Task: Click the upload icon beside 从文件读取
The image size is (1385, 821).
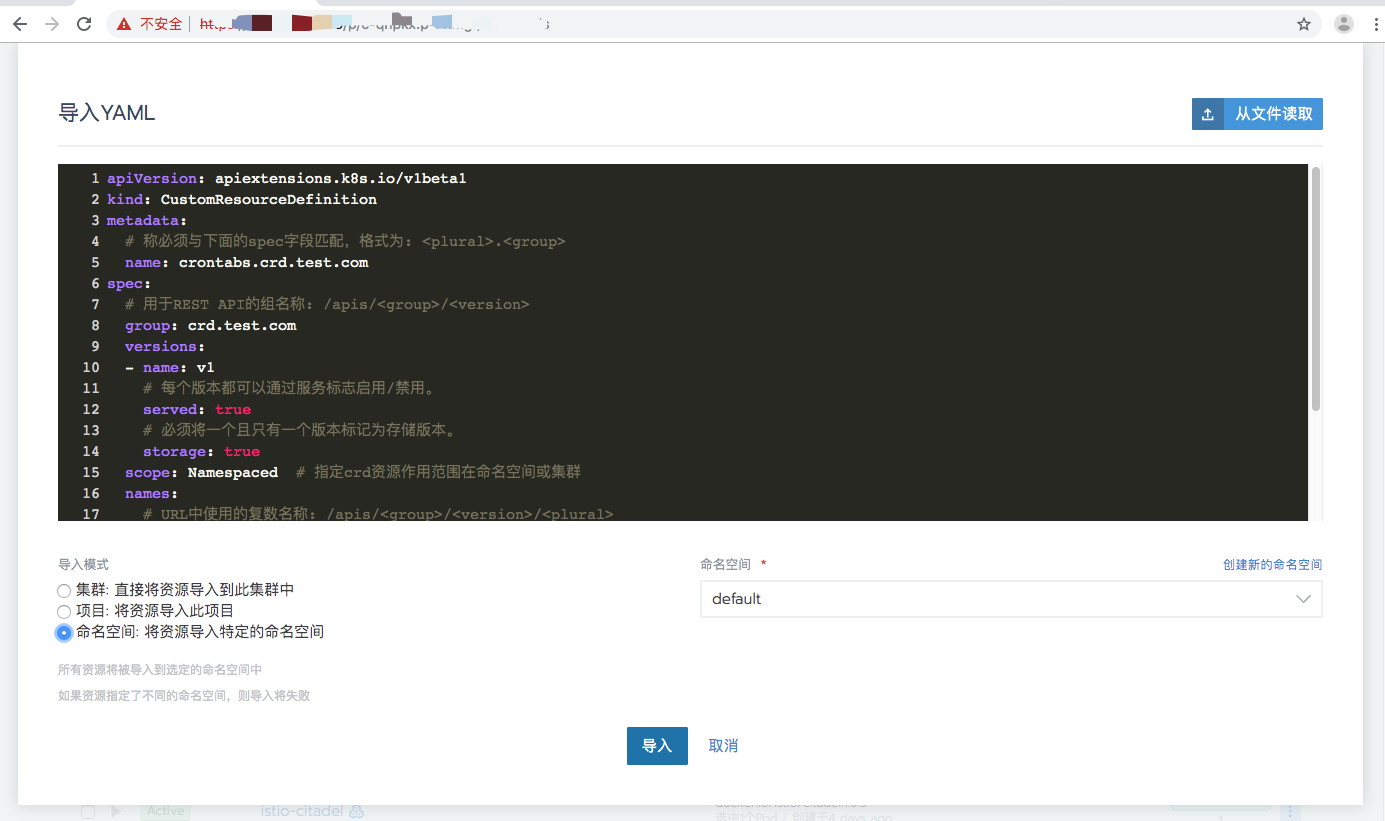Action: [1208, 114]
